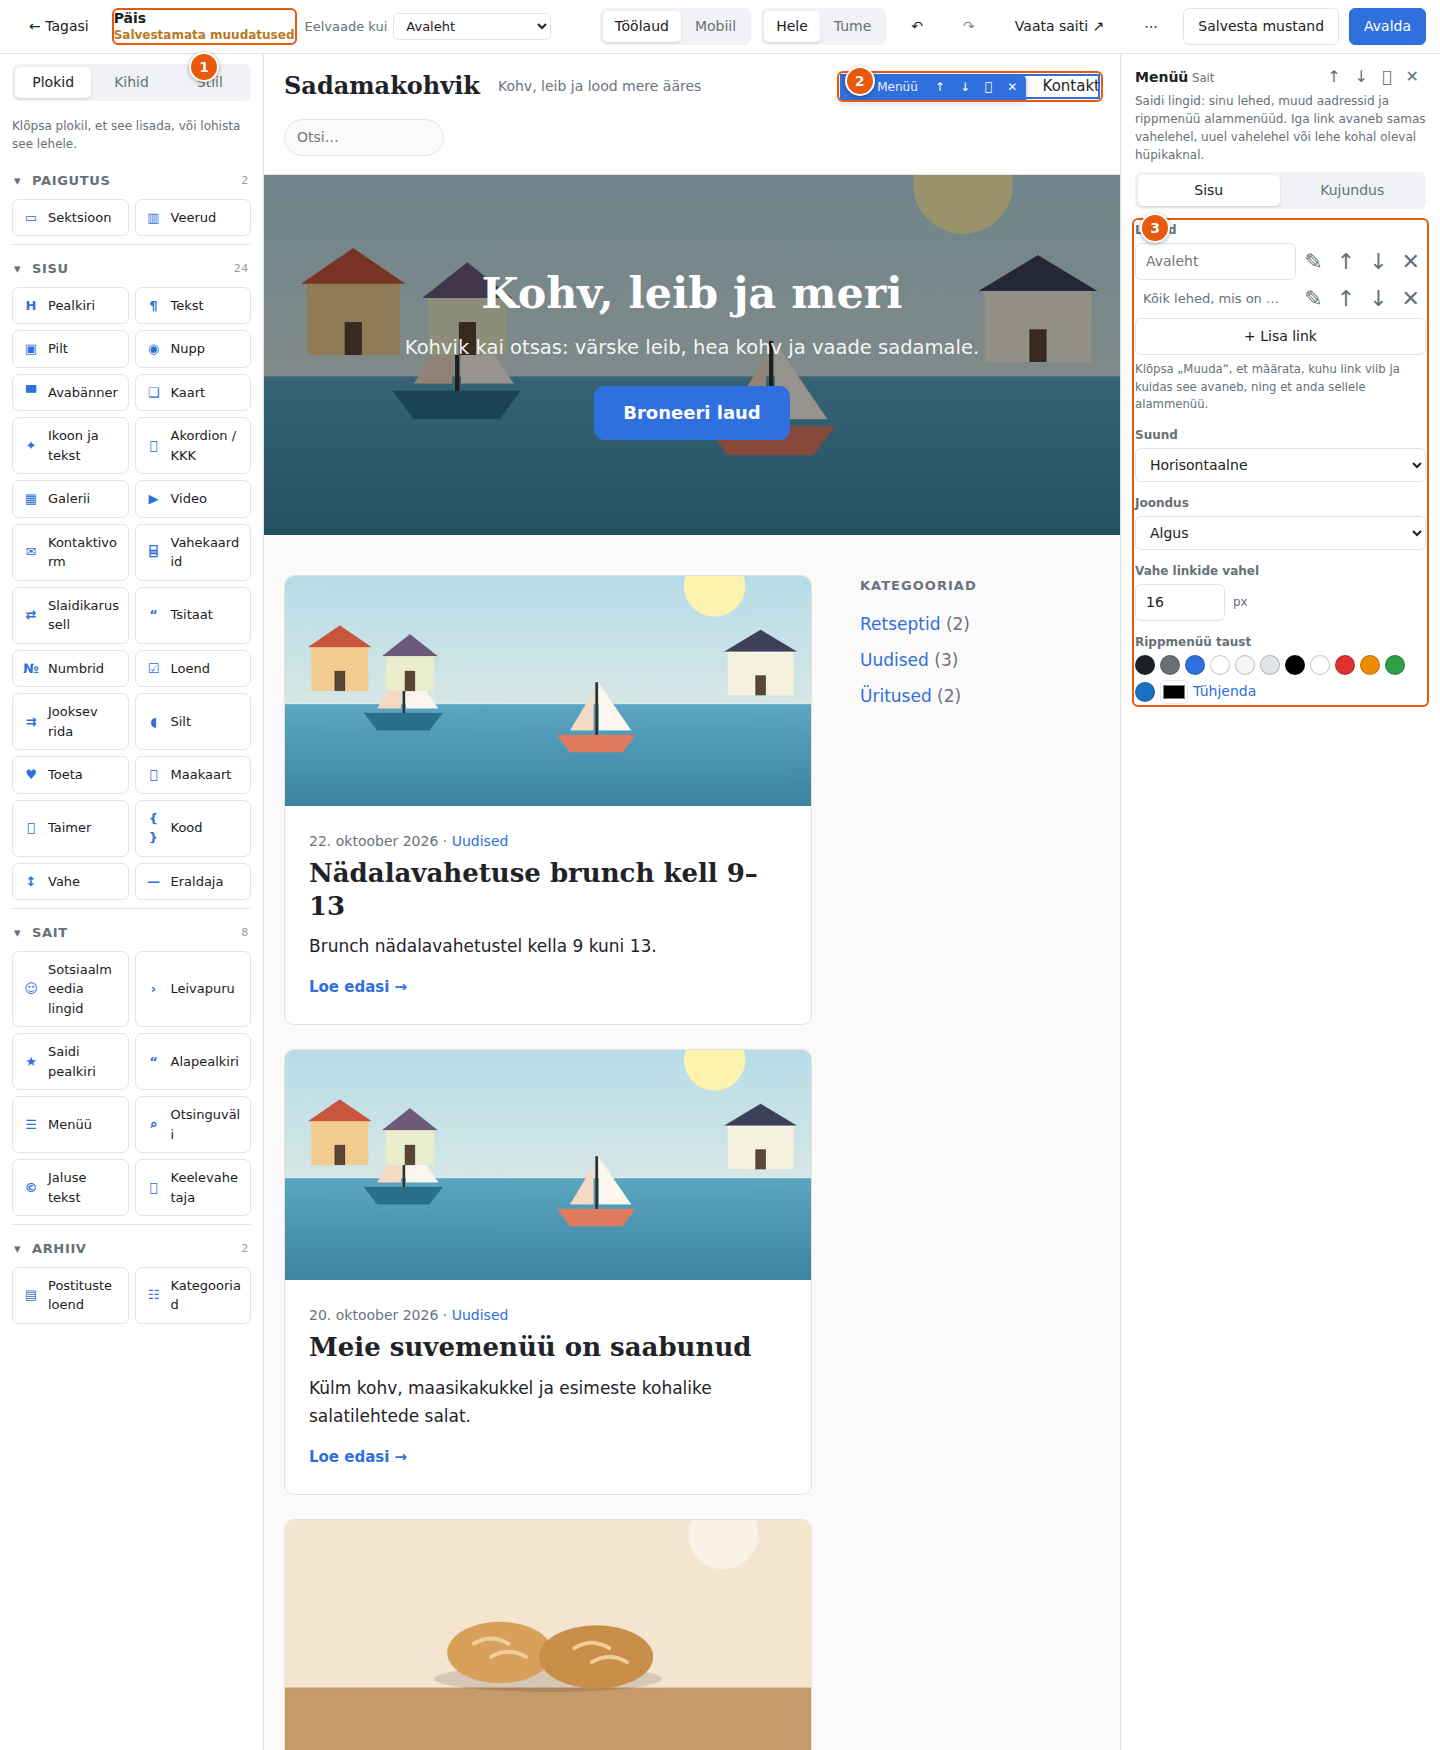This screenshot has width=1440, height=1750.
Task: Add a Video block
Action: coord(193,499)
